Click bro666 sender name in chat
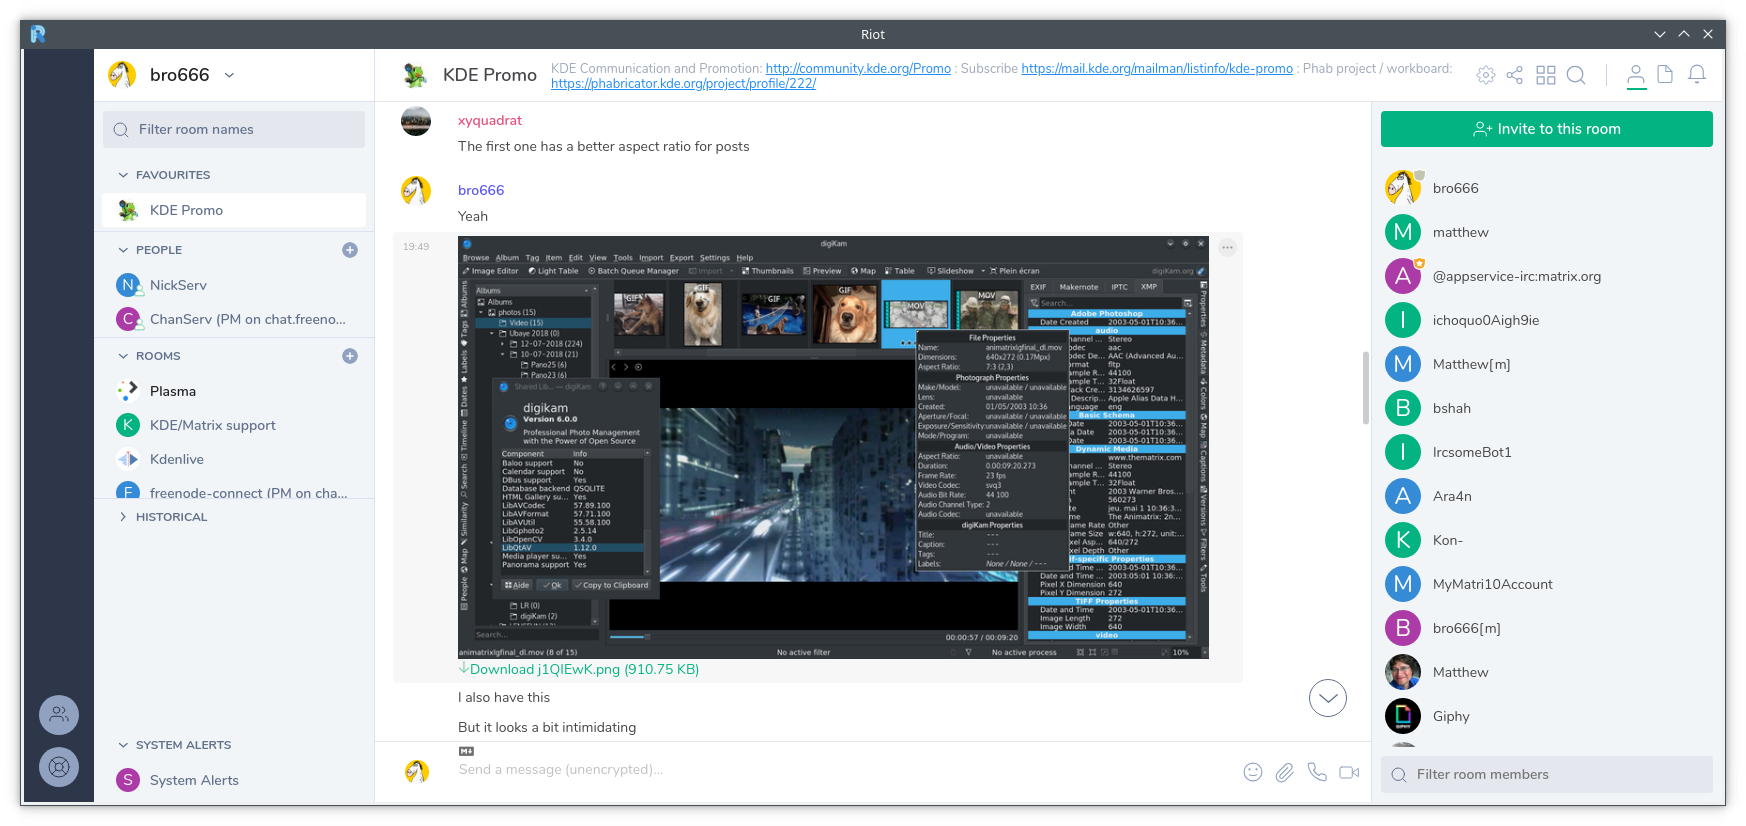 coord(481,190)
